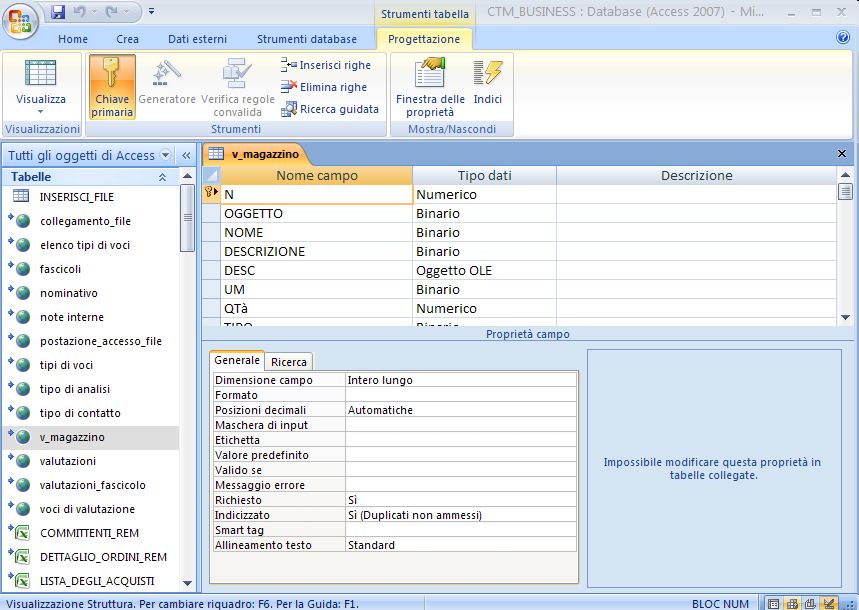Select tipo di analisi table
This screenshot has height=610, width=859.
coord(90,389)
